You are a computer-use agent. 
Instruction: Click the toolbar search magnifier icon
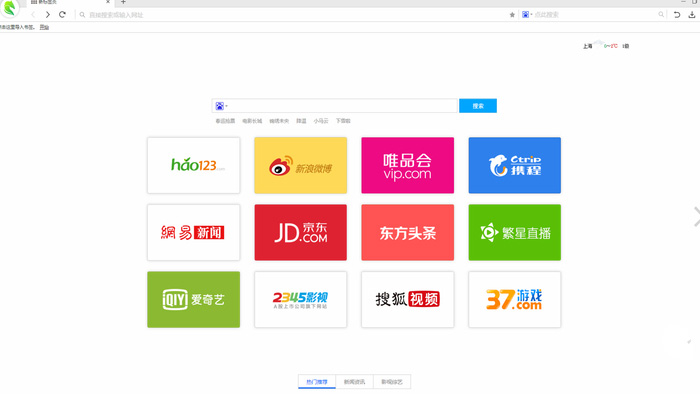point(661,15)
